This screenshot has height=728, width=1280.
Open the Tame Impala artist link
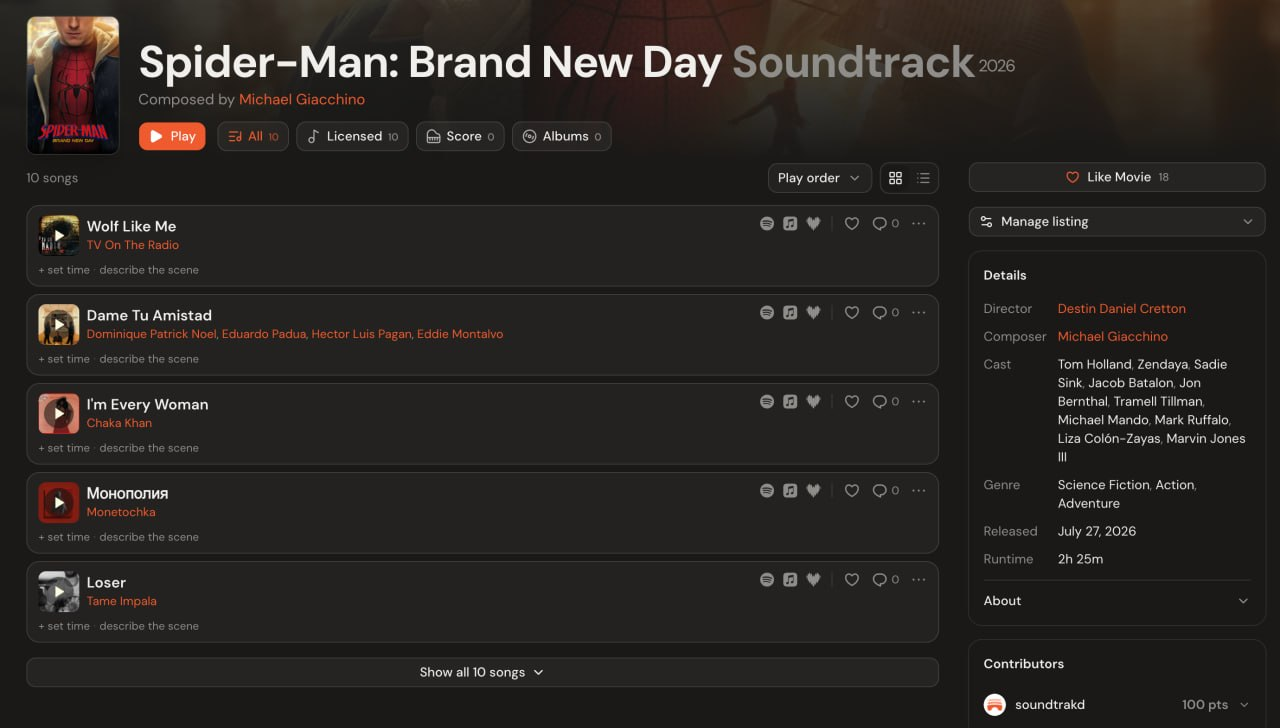click(122, 601)
